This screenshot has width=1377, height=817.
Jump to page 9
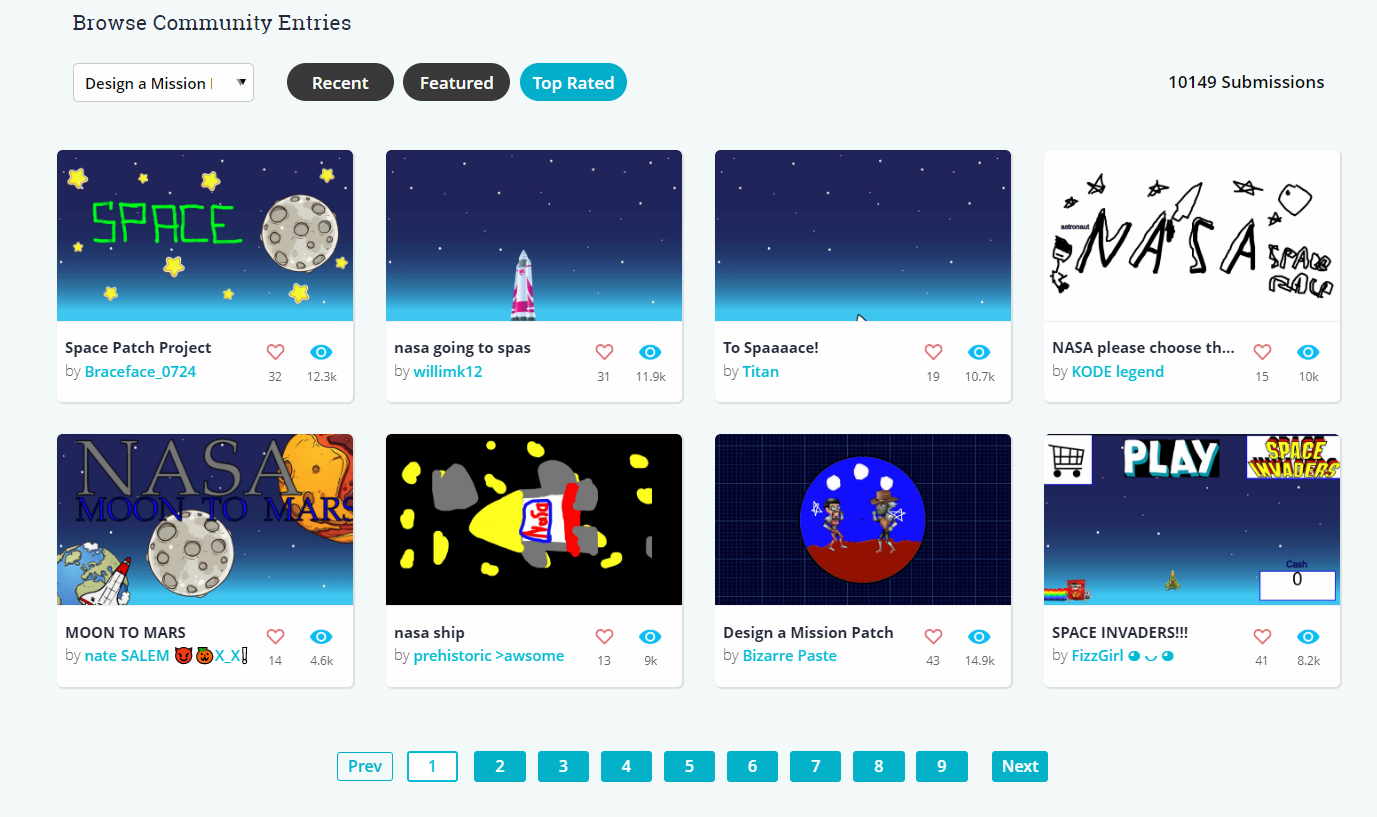pos(942,766)
